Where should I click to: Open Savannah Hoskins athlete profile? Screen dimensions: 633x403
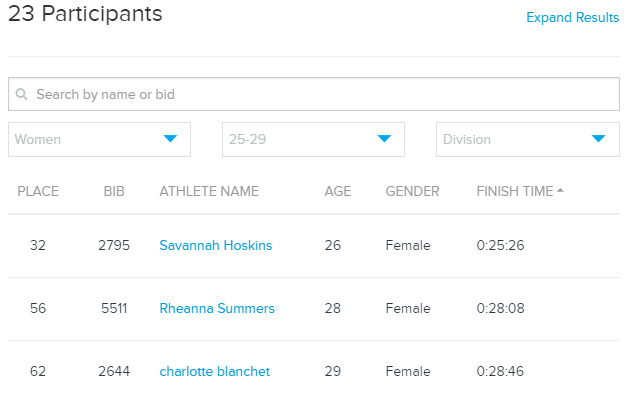(x=216, y=245)
